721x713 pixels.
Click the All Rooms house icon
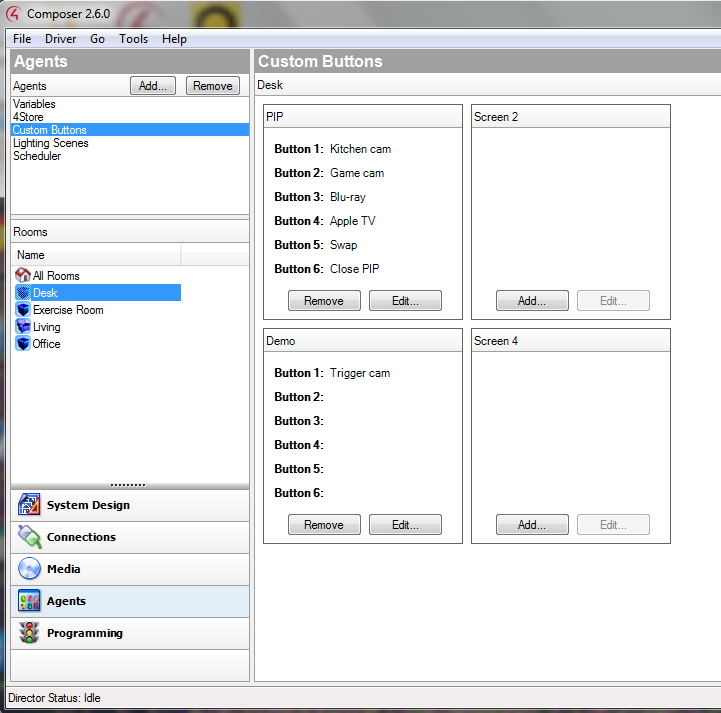(23, 275)
